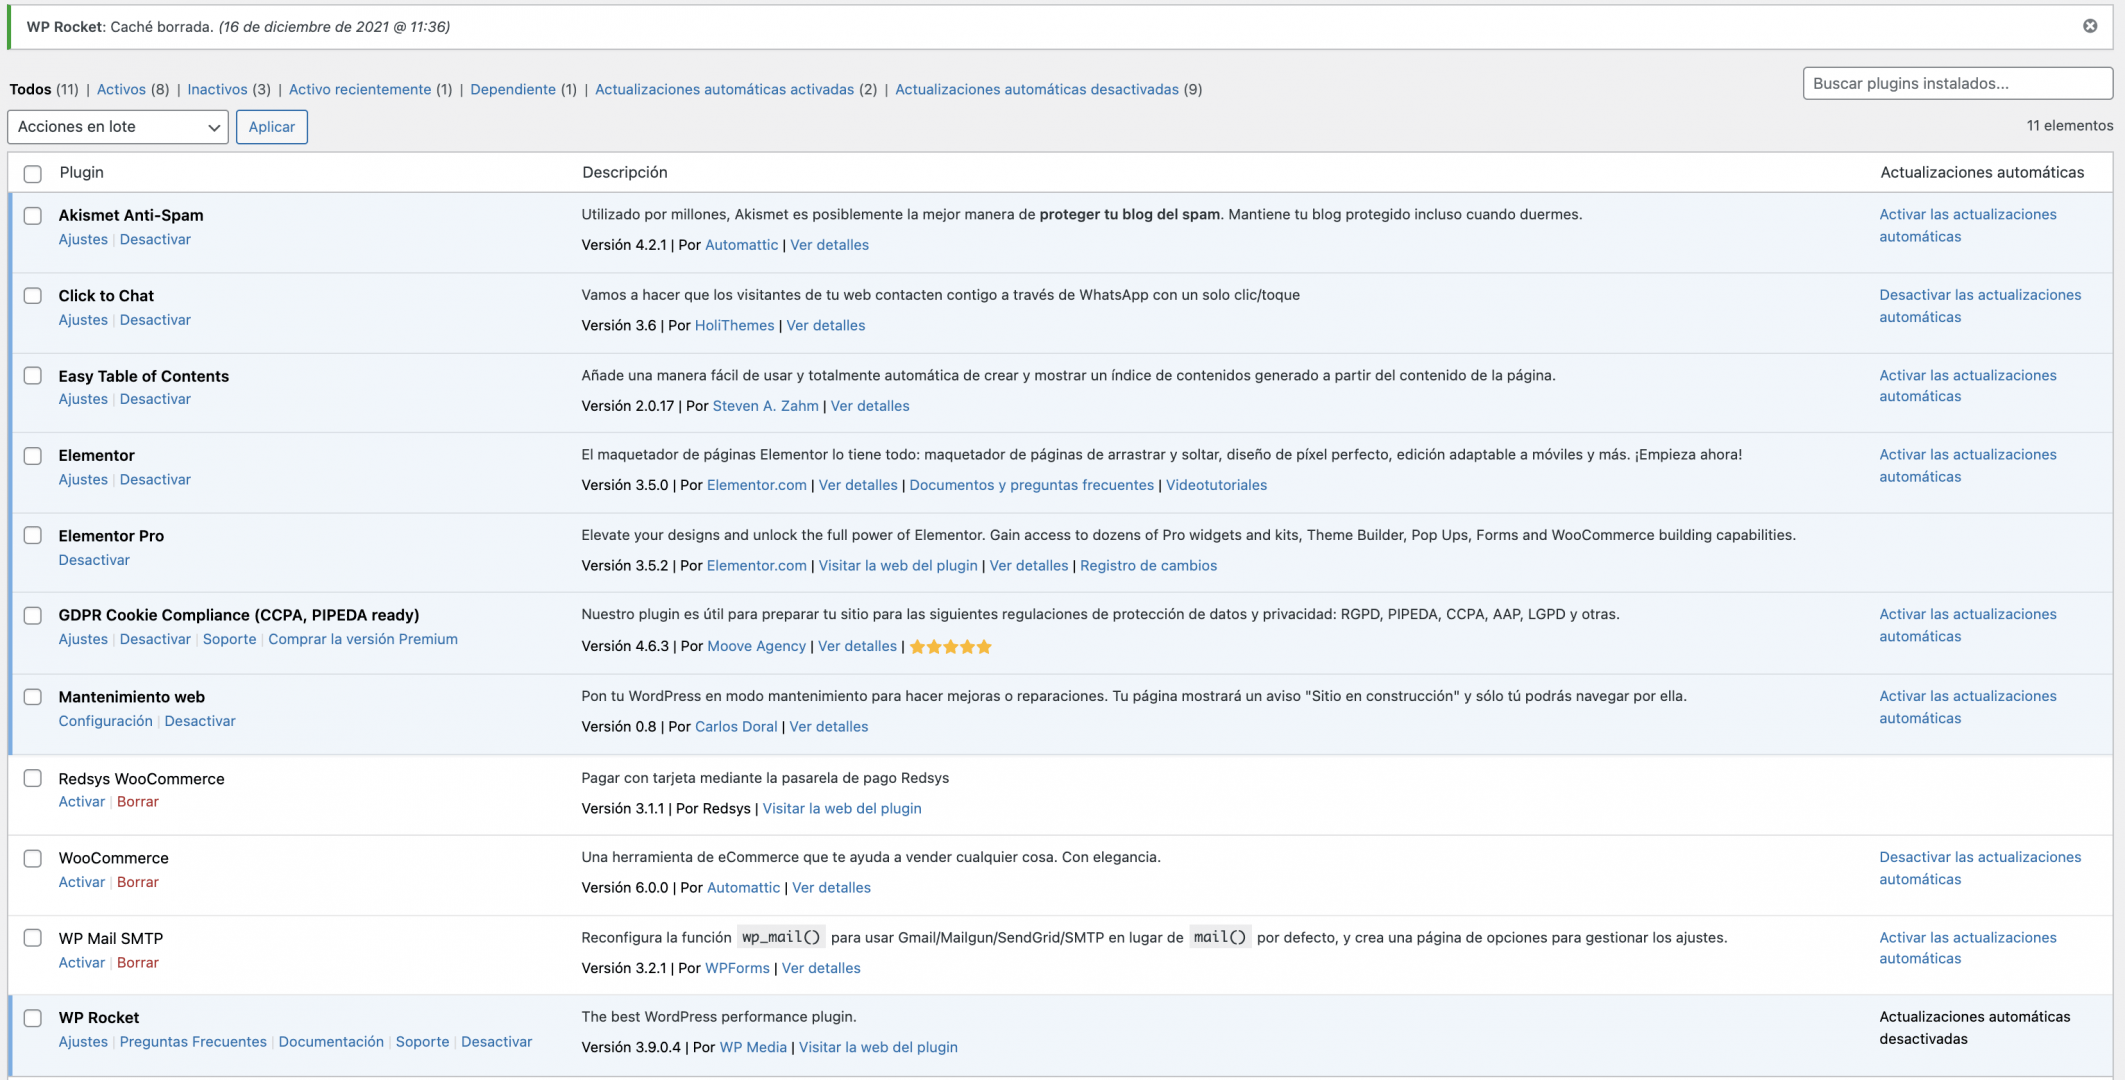Select the Click to Chat checkbox
Image resolution: width=2125 pixels, height=1080 pixels.
33,296
